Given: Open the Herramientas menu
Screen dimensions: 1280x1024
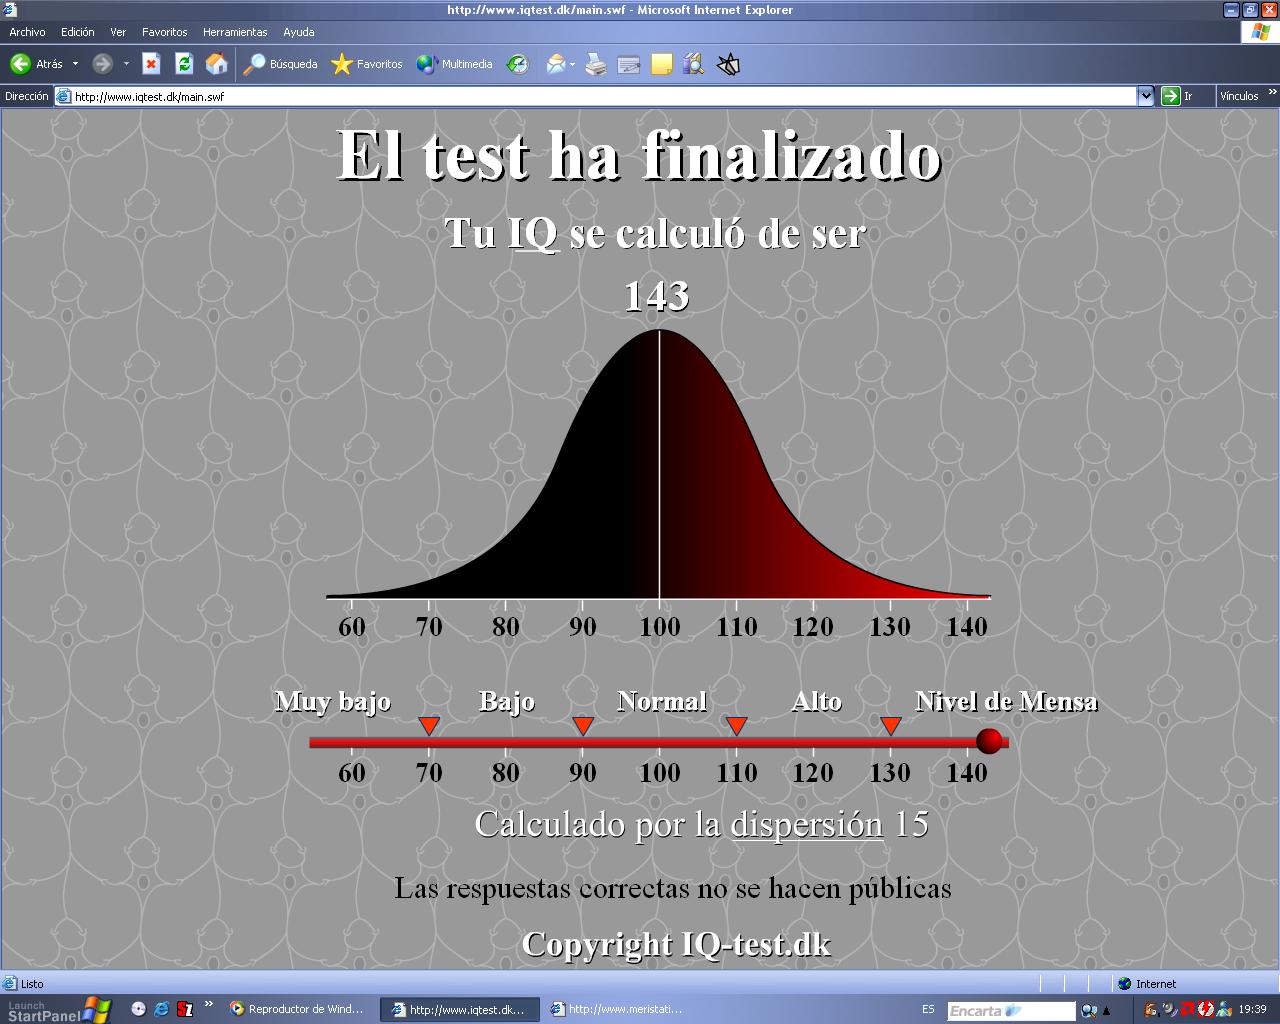Looking at the screenshot, I should [x=235, y=32].
